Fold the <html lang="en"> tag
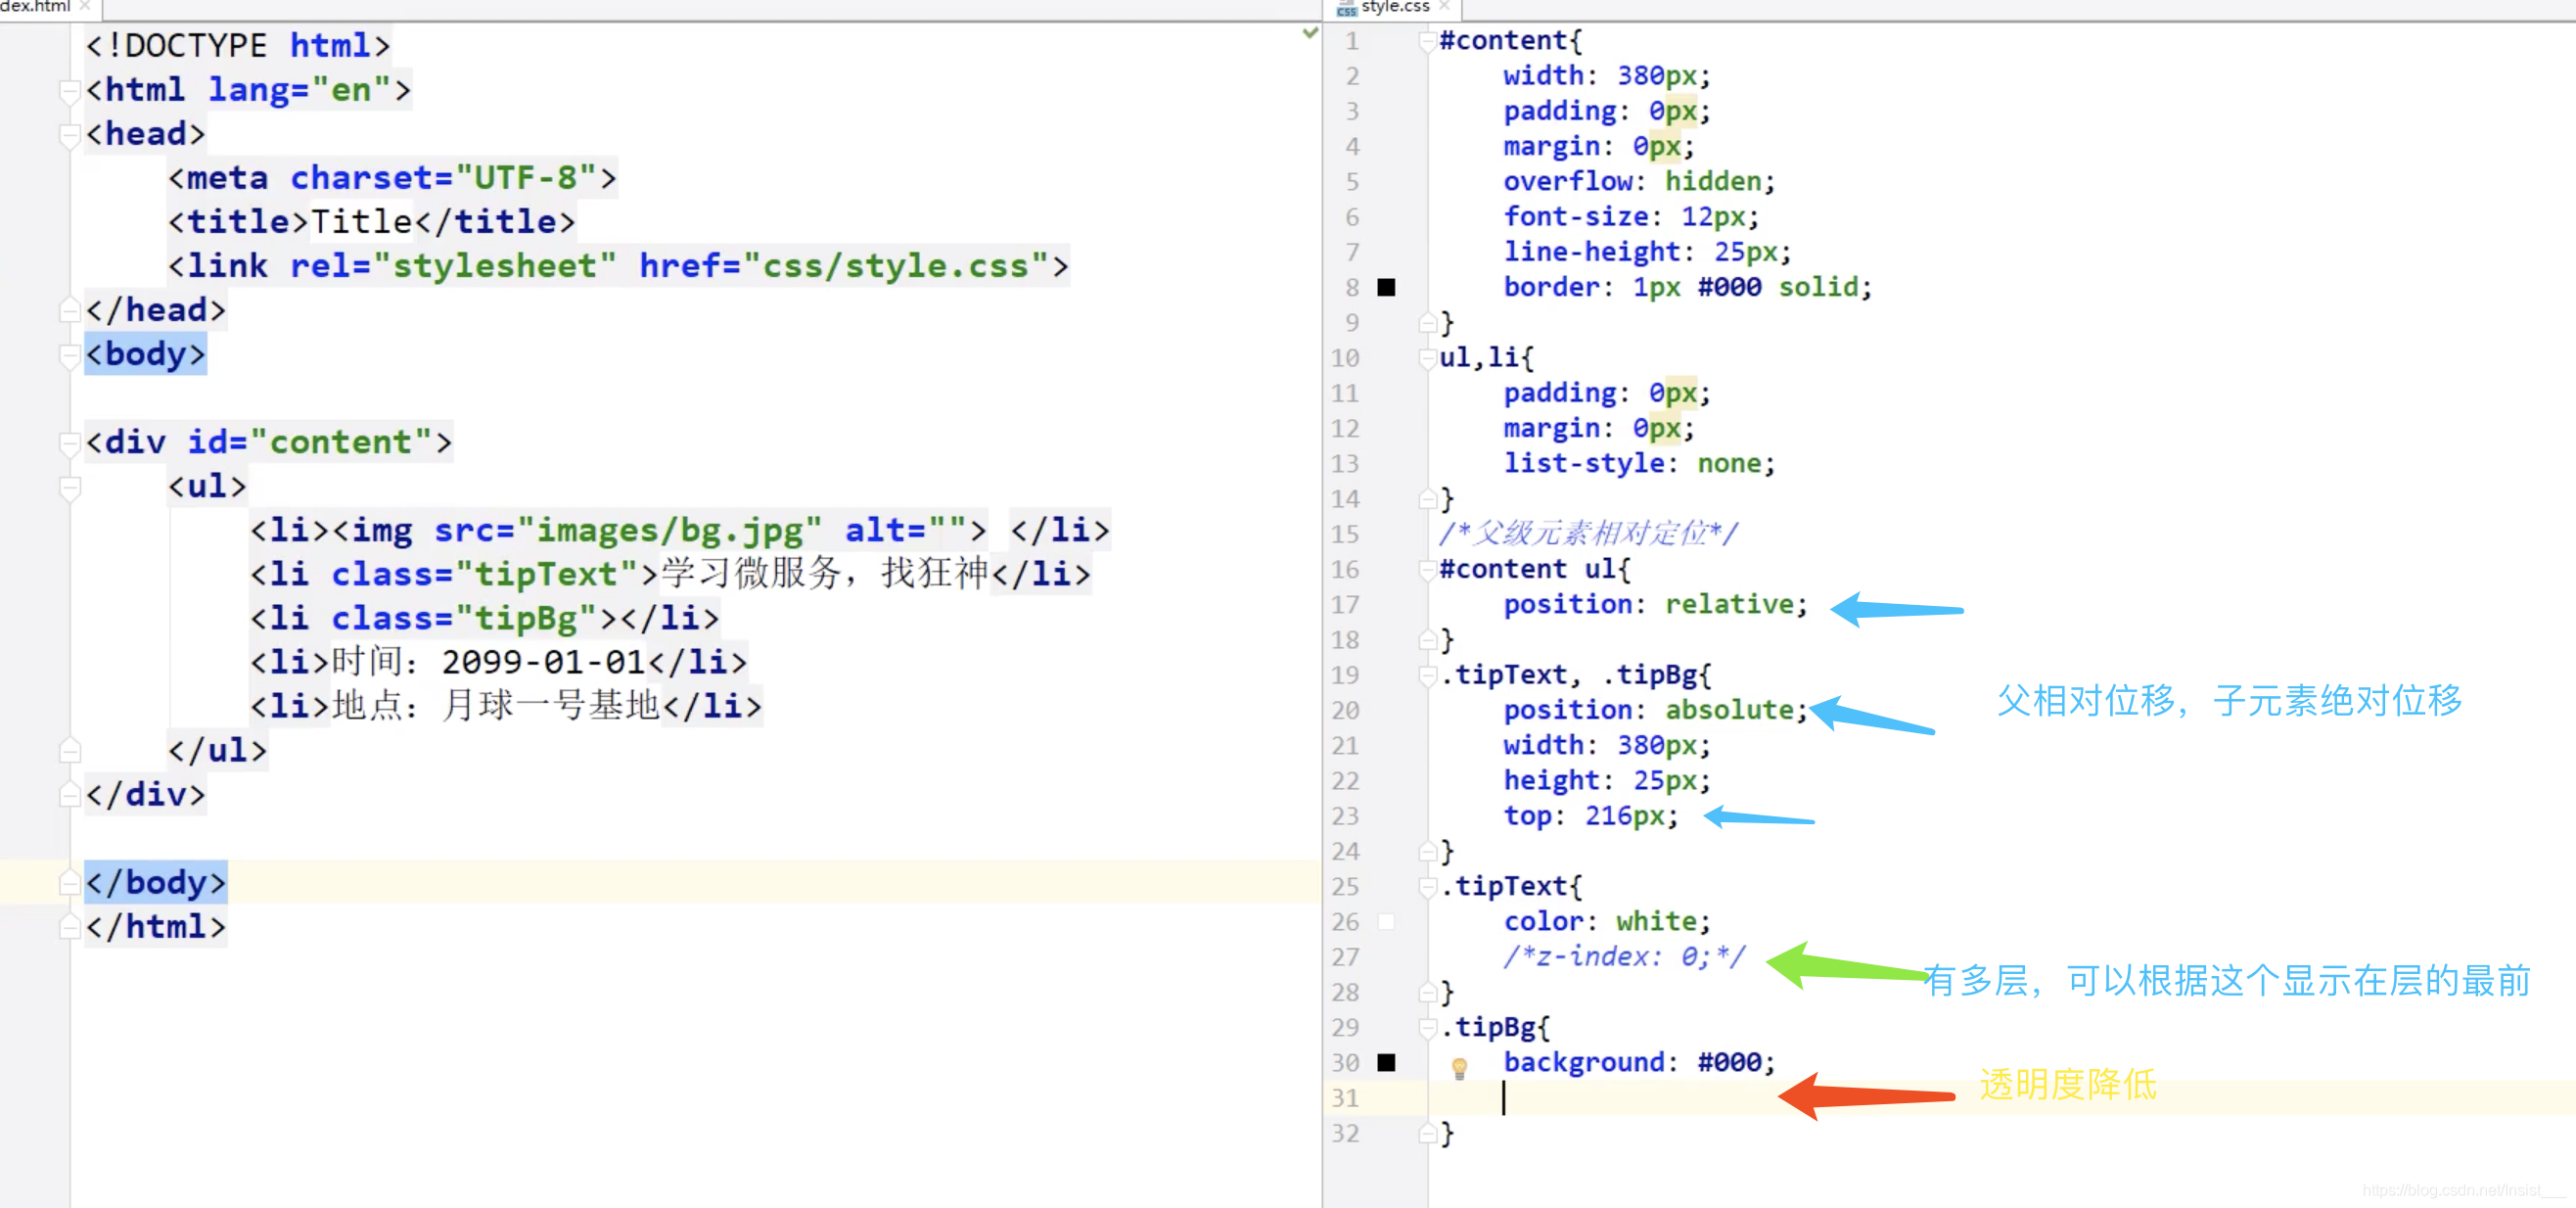 point(70,91)
